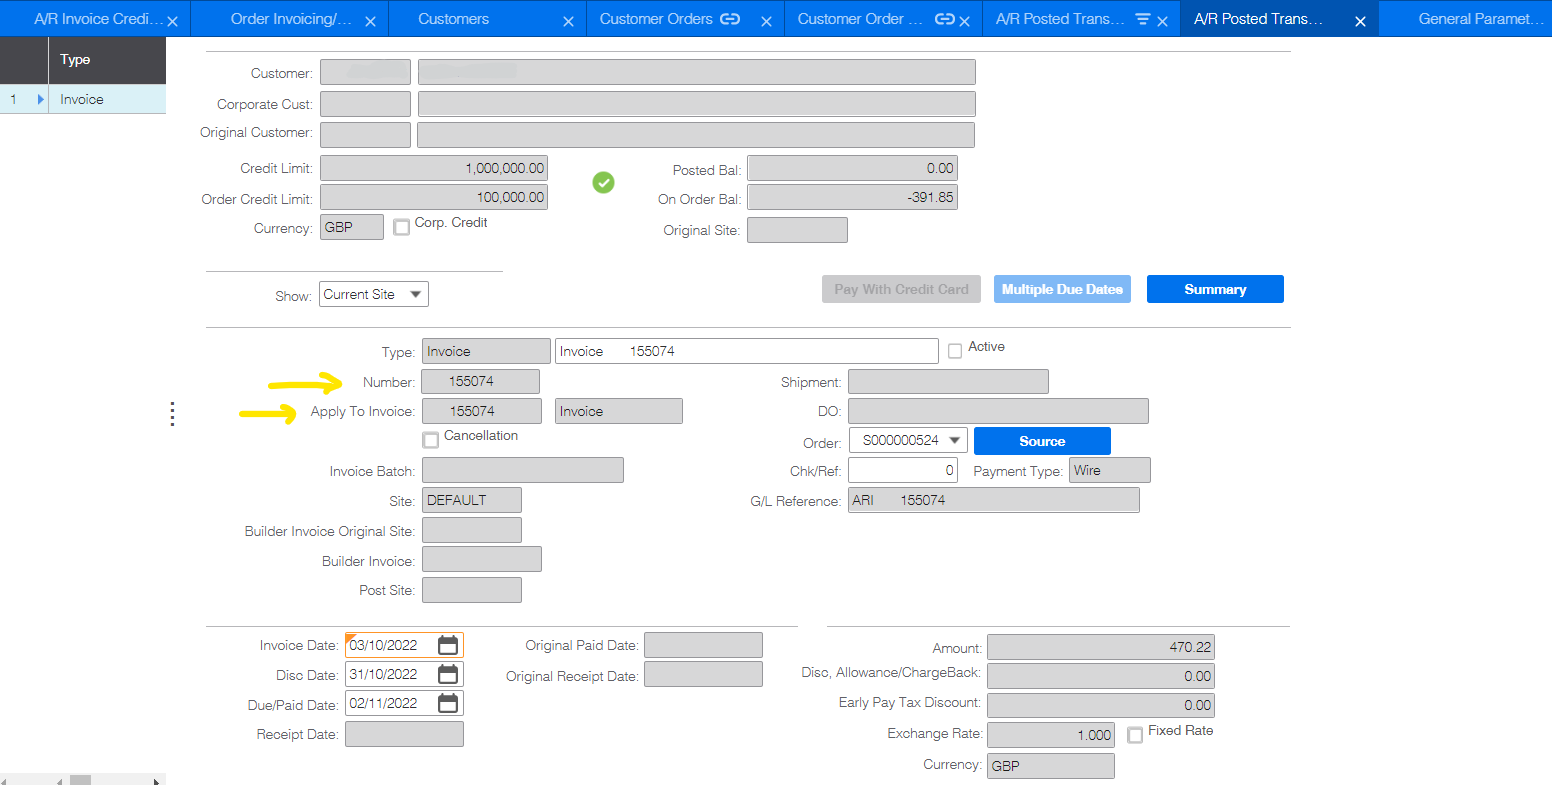Click the Summary button
Image resolution: width=1552 pixels, height=785 pixels.
click(1215, 289)
